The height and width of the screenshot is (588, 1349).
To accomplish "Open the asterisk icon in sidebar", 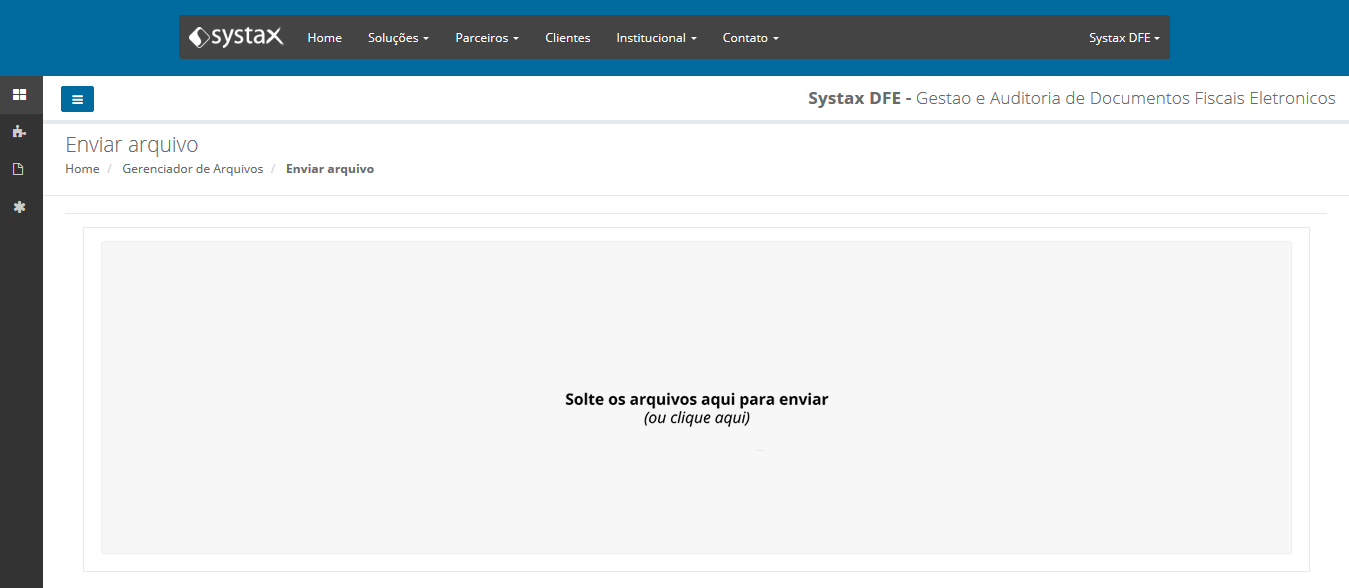I will (x=19, y=207).
